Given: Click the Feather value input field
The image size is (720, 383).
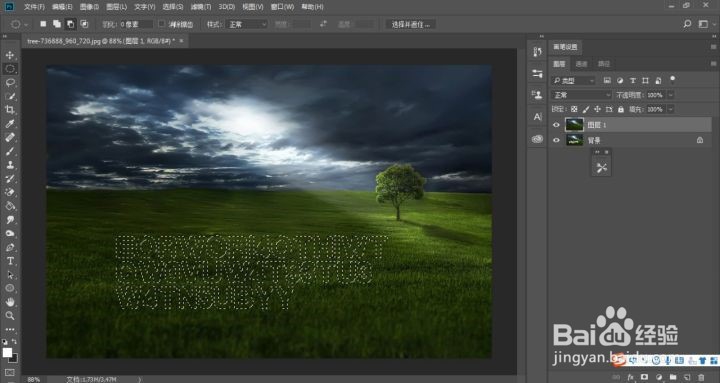Looking at the screenshot, I should tap(136, 24).
